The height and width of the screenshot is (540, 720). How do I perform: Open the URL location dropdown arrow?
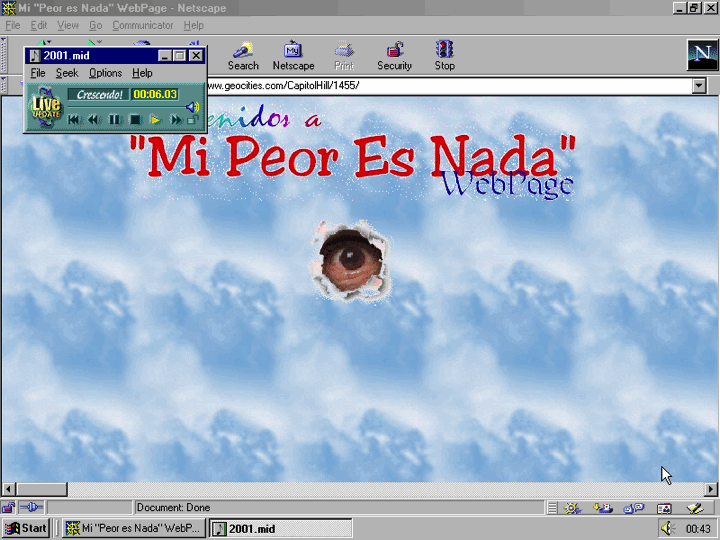699,86
